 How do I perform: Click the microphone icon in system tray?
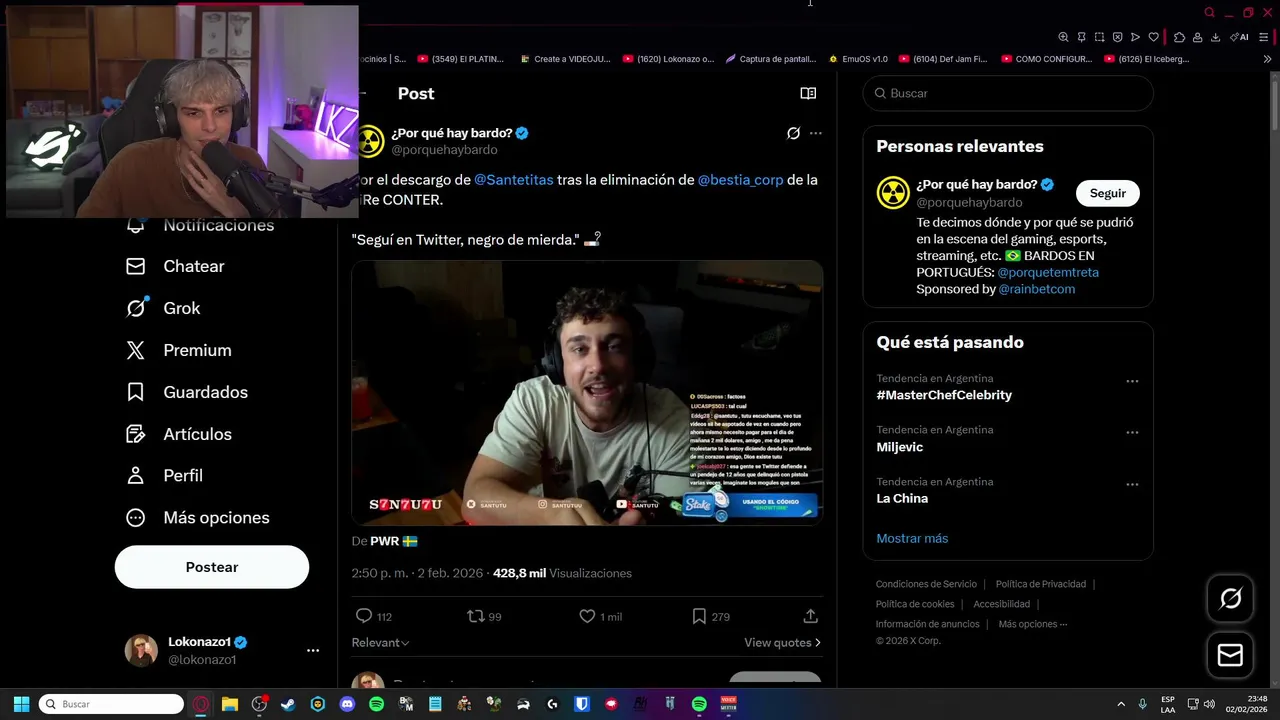click(x=1142, y=704)
